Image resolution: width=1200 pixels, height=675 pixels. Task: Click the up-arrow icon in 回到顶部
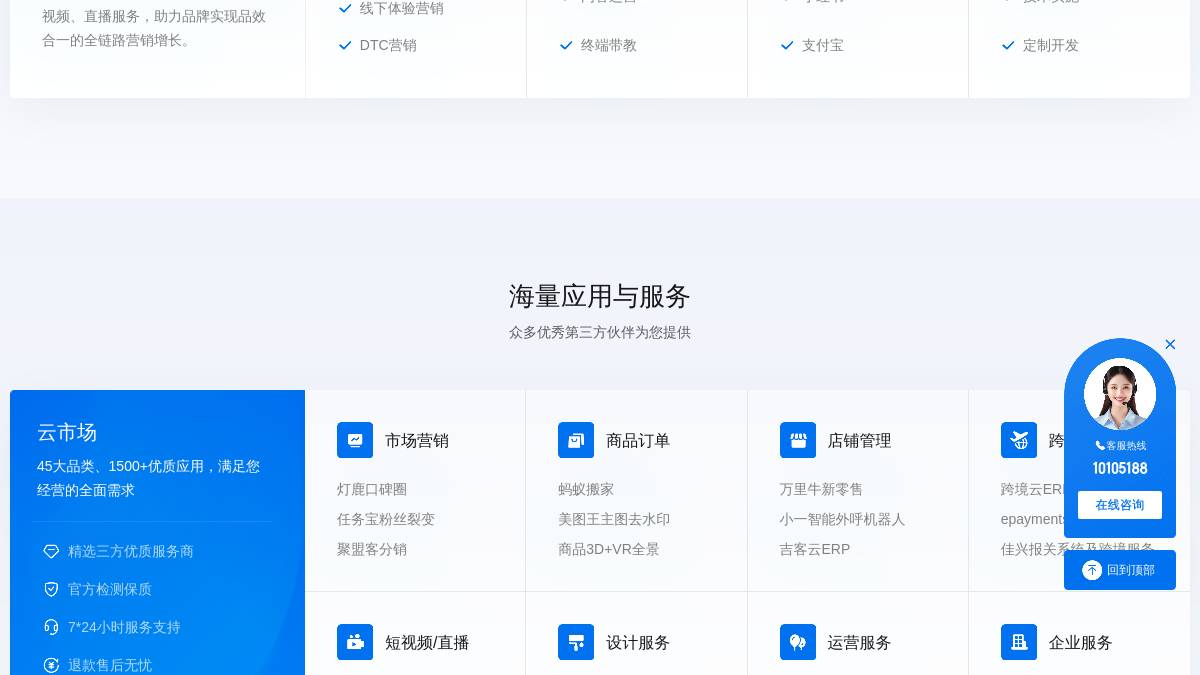1092,570
